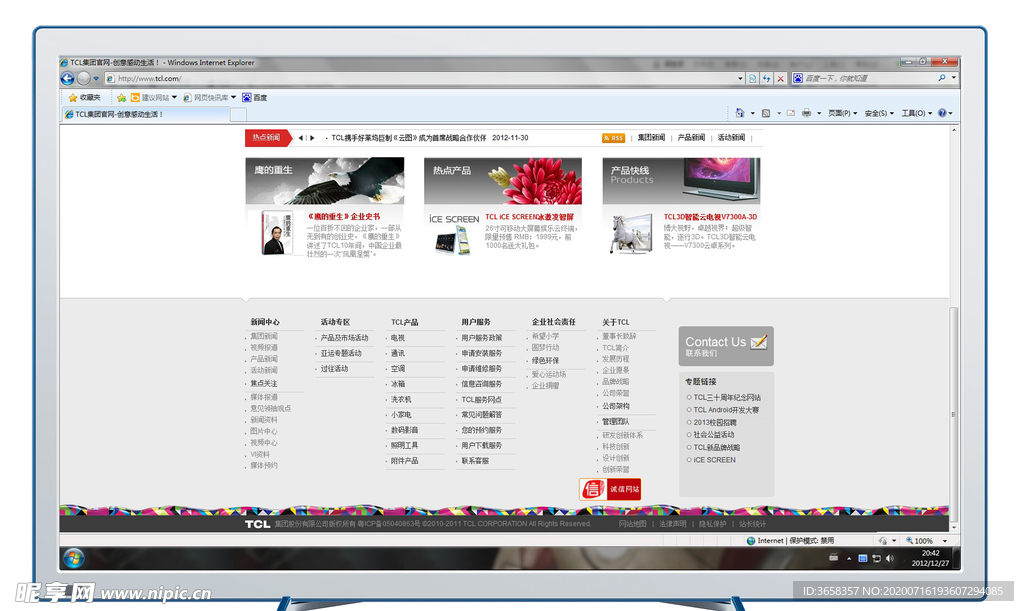Expand the Print button dropdown arrow

(819, 113)
